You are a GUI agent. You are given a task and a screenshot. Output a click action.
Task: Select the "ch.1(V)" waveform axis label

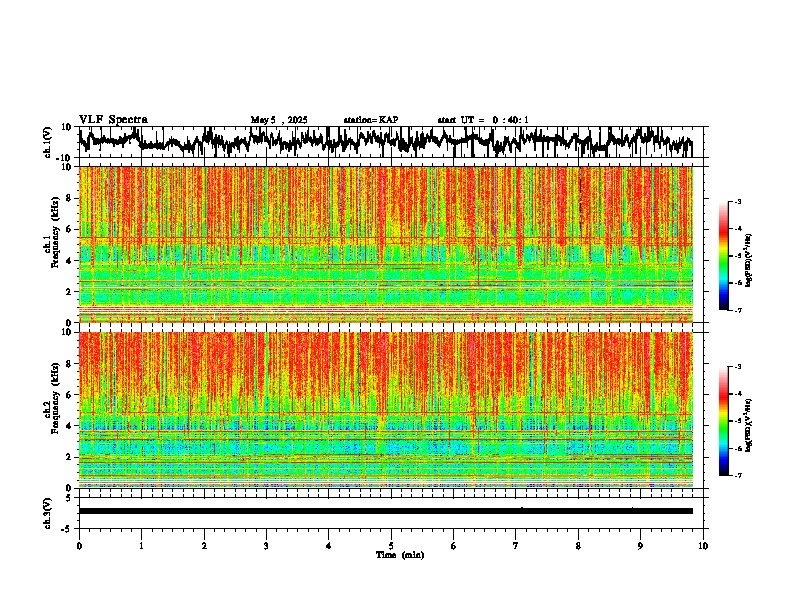pyautogui.click(x=48, y=142)
